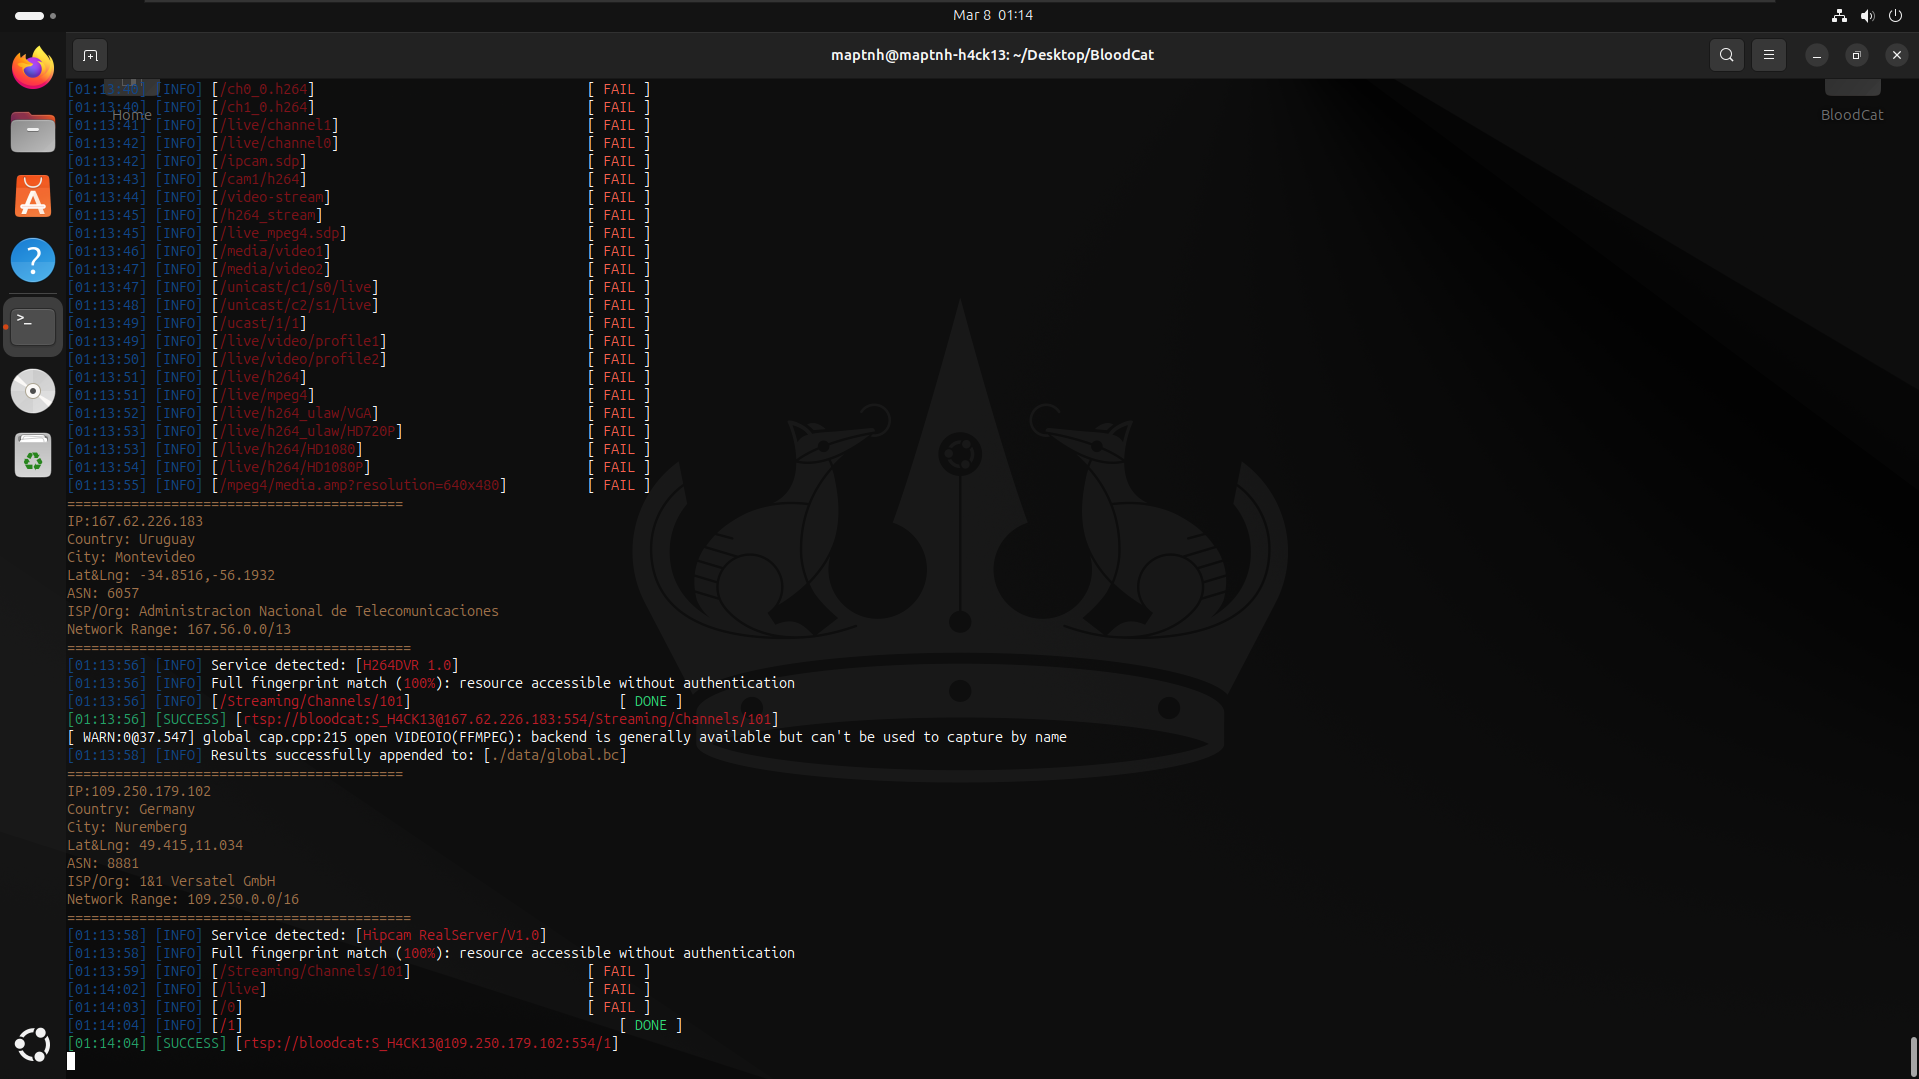Open the Help icon in the dock
The height and width of the screenshot is (1079, 1919).
point(33,260)
